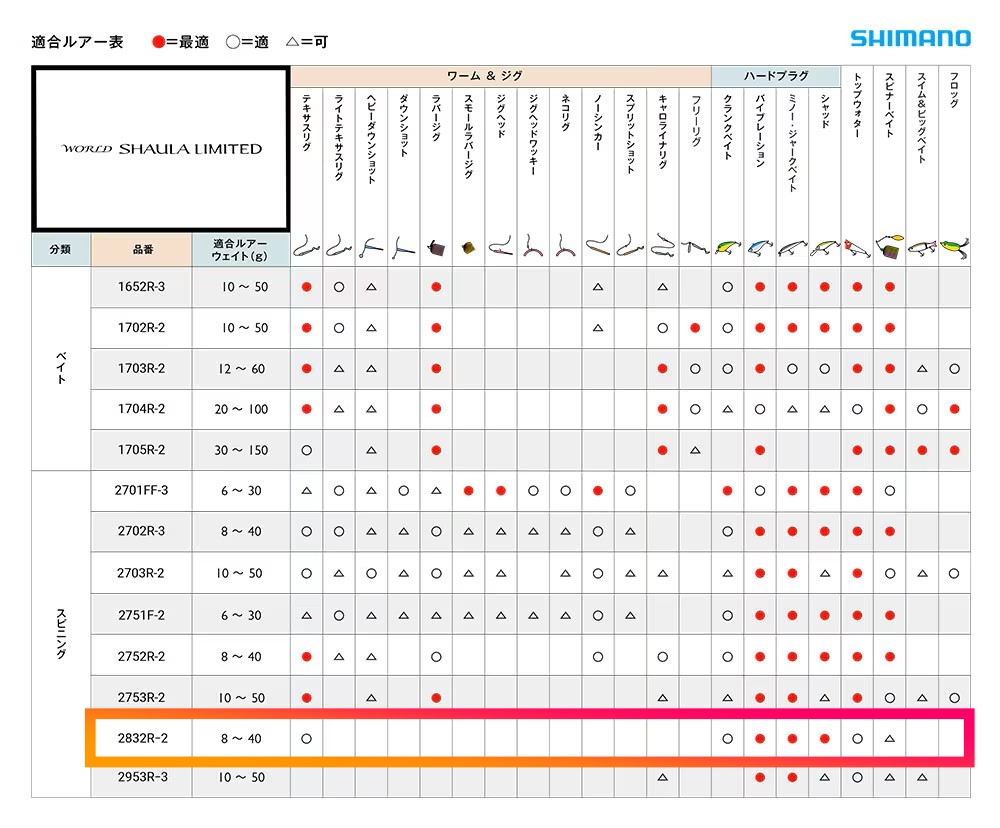Click the 8 ~ 40 weight for 2832R-2
The width and height of the screenshot is (1000, 828).
241,739
